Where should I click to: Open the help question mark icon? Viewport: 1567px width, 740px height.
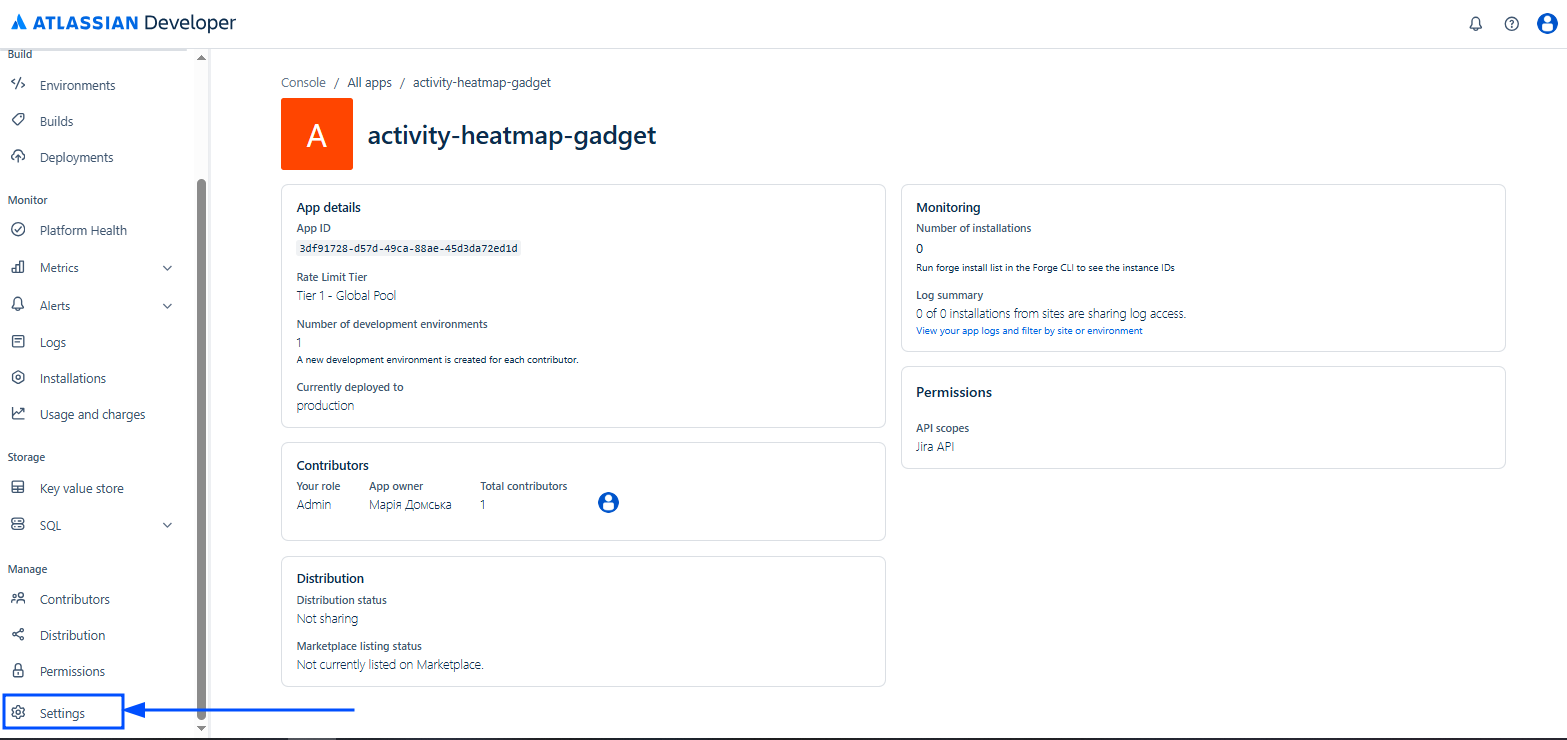tap(1511, 24)
